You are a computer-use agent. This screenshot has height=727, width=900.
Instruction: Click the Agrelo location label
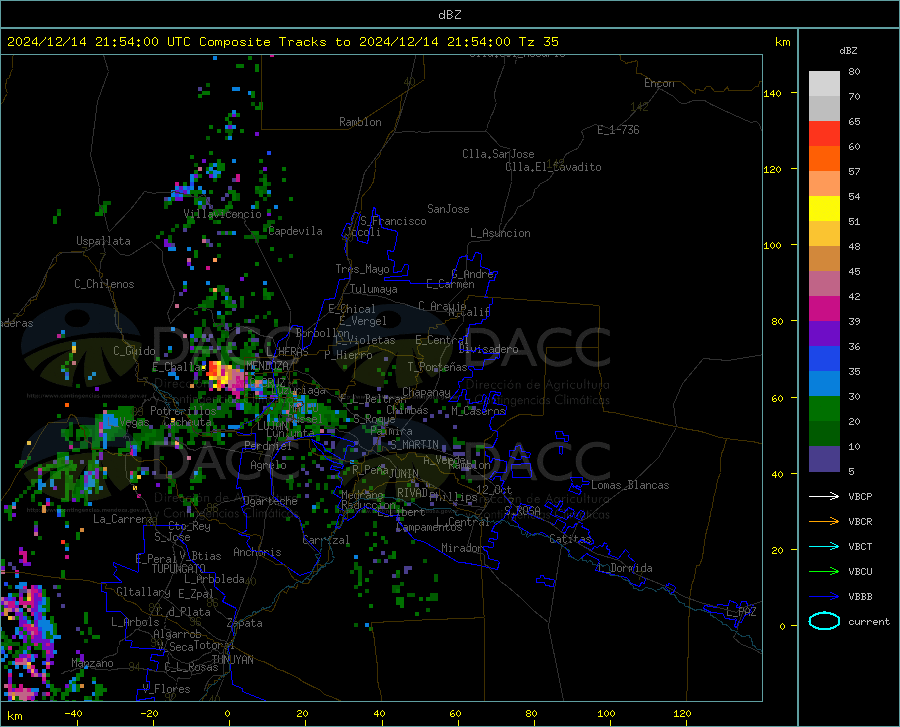pos(268,465)
